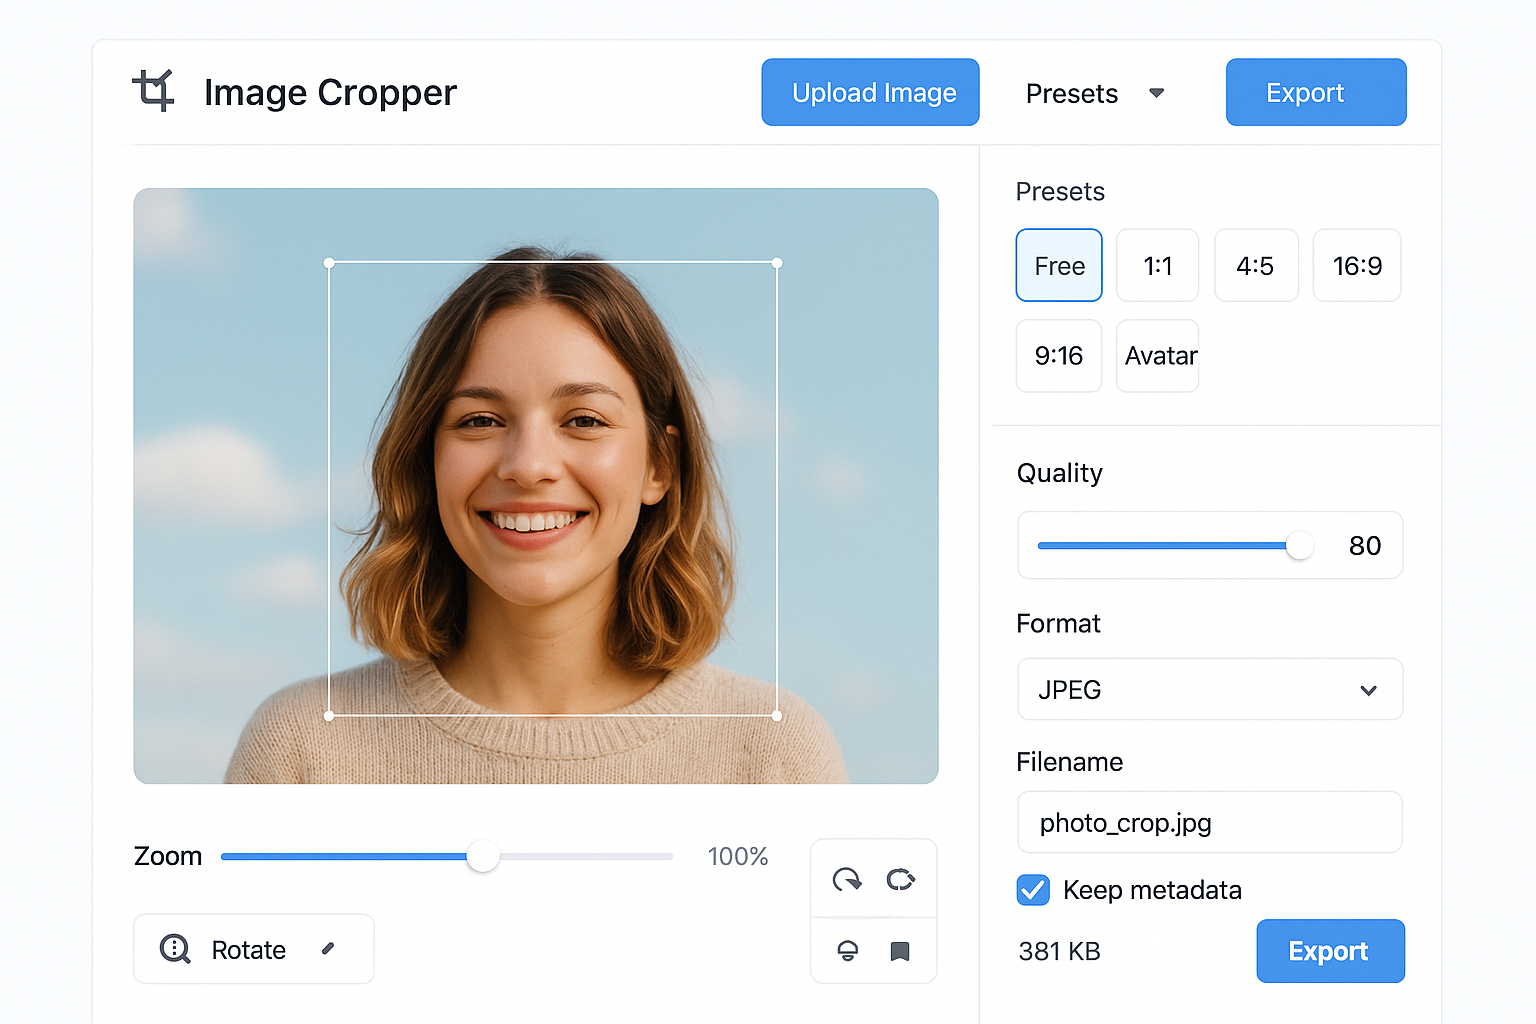This screenshot has width=1536, height=1024.
Task: Select the Free crop preset
Action: [x=1059, y=265]
